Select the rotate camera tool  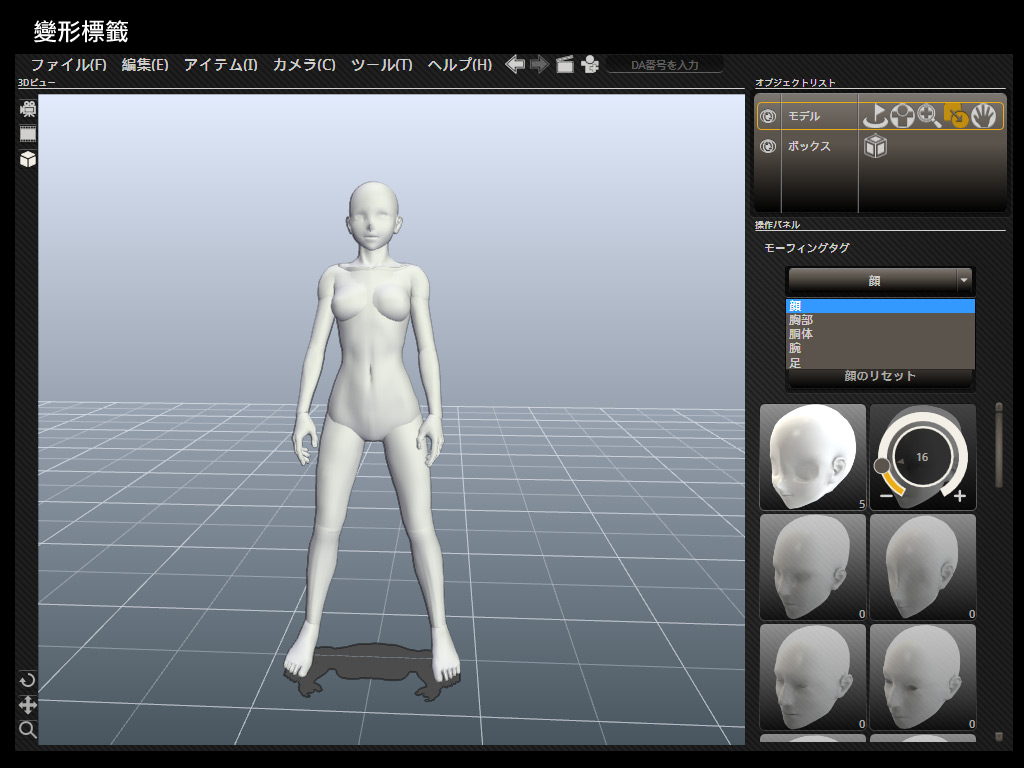click(28, 680)
